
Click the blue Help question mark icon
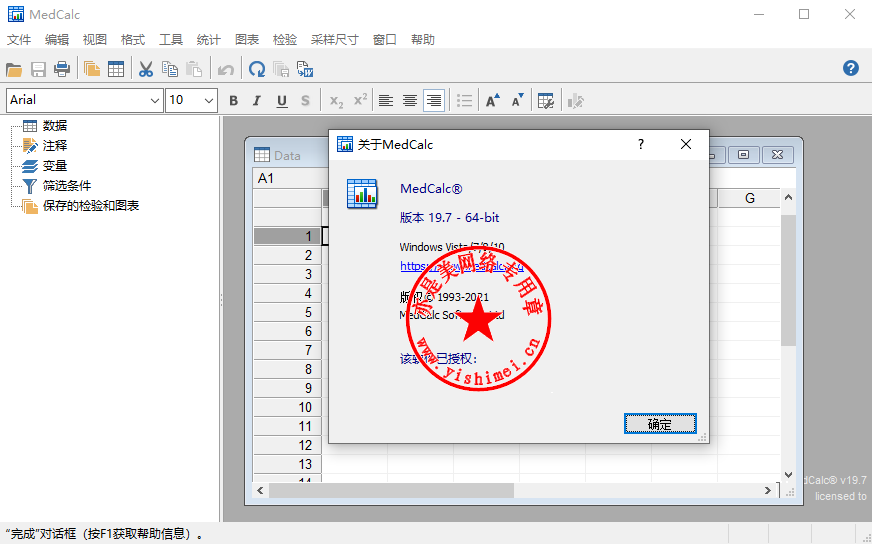tap(850, 68)
